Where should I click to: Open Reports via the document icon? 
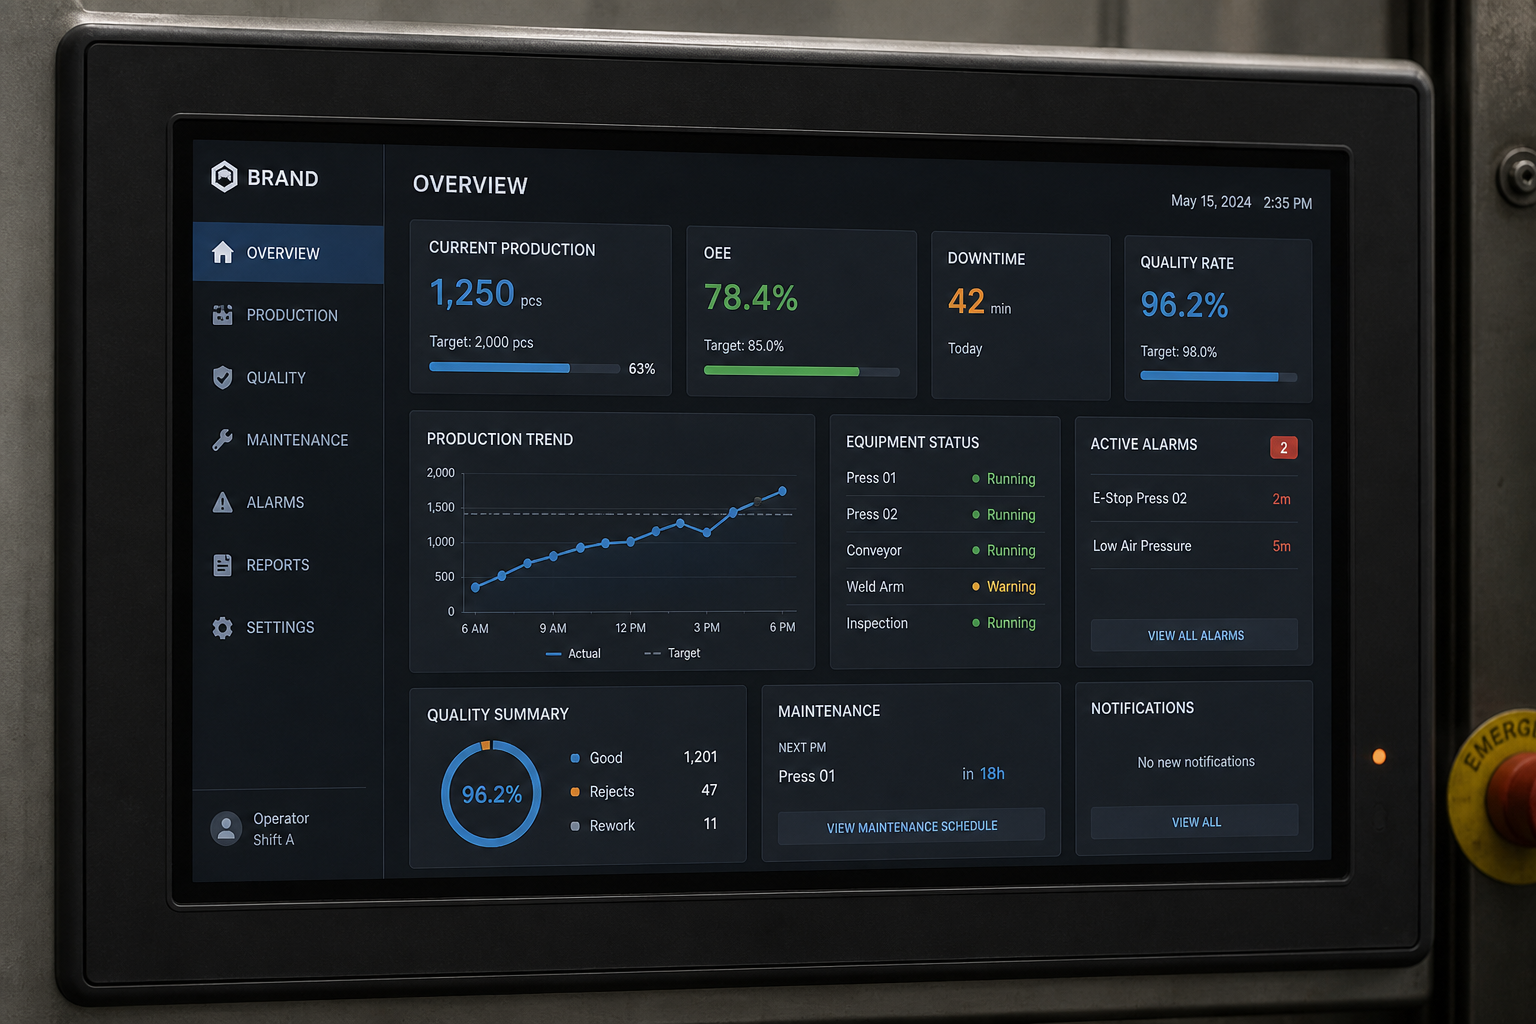[222, 565]
